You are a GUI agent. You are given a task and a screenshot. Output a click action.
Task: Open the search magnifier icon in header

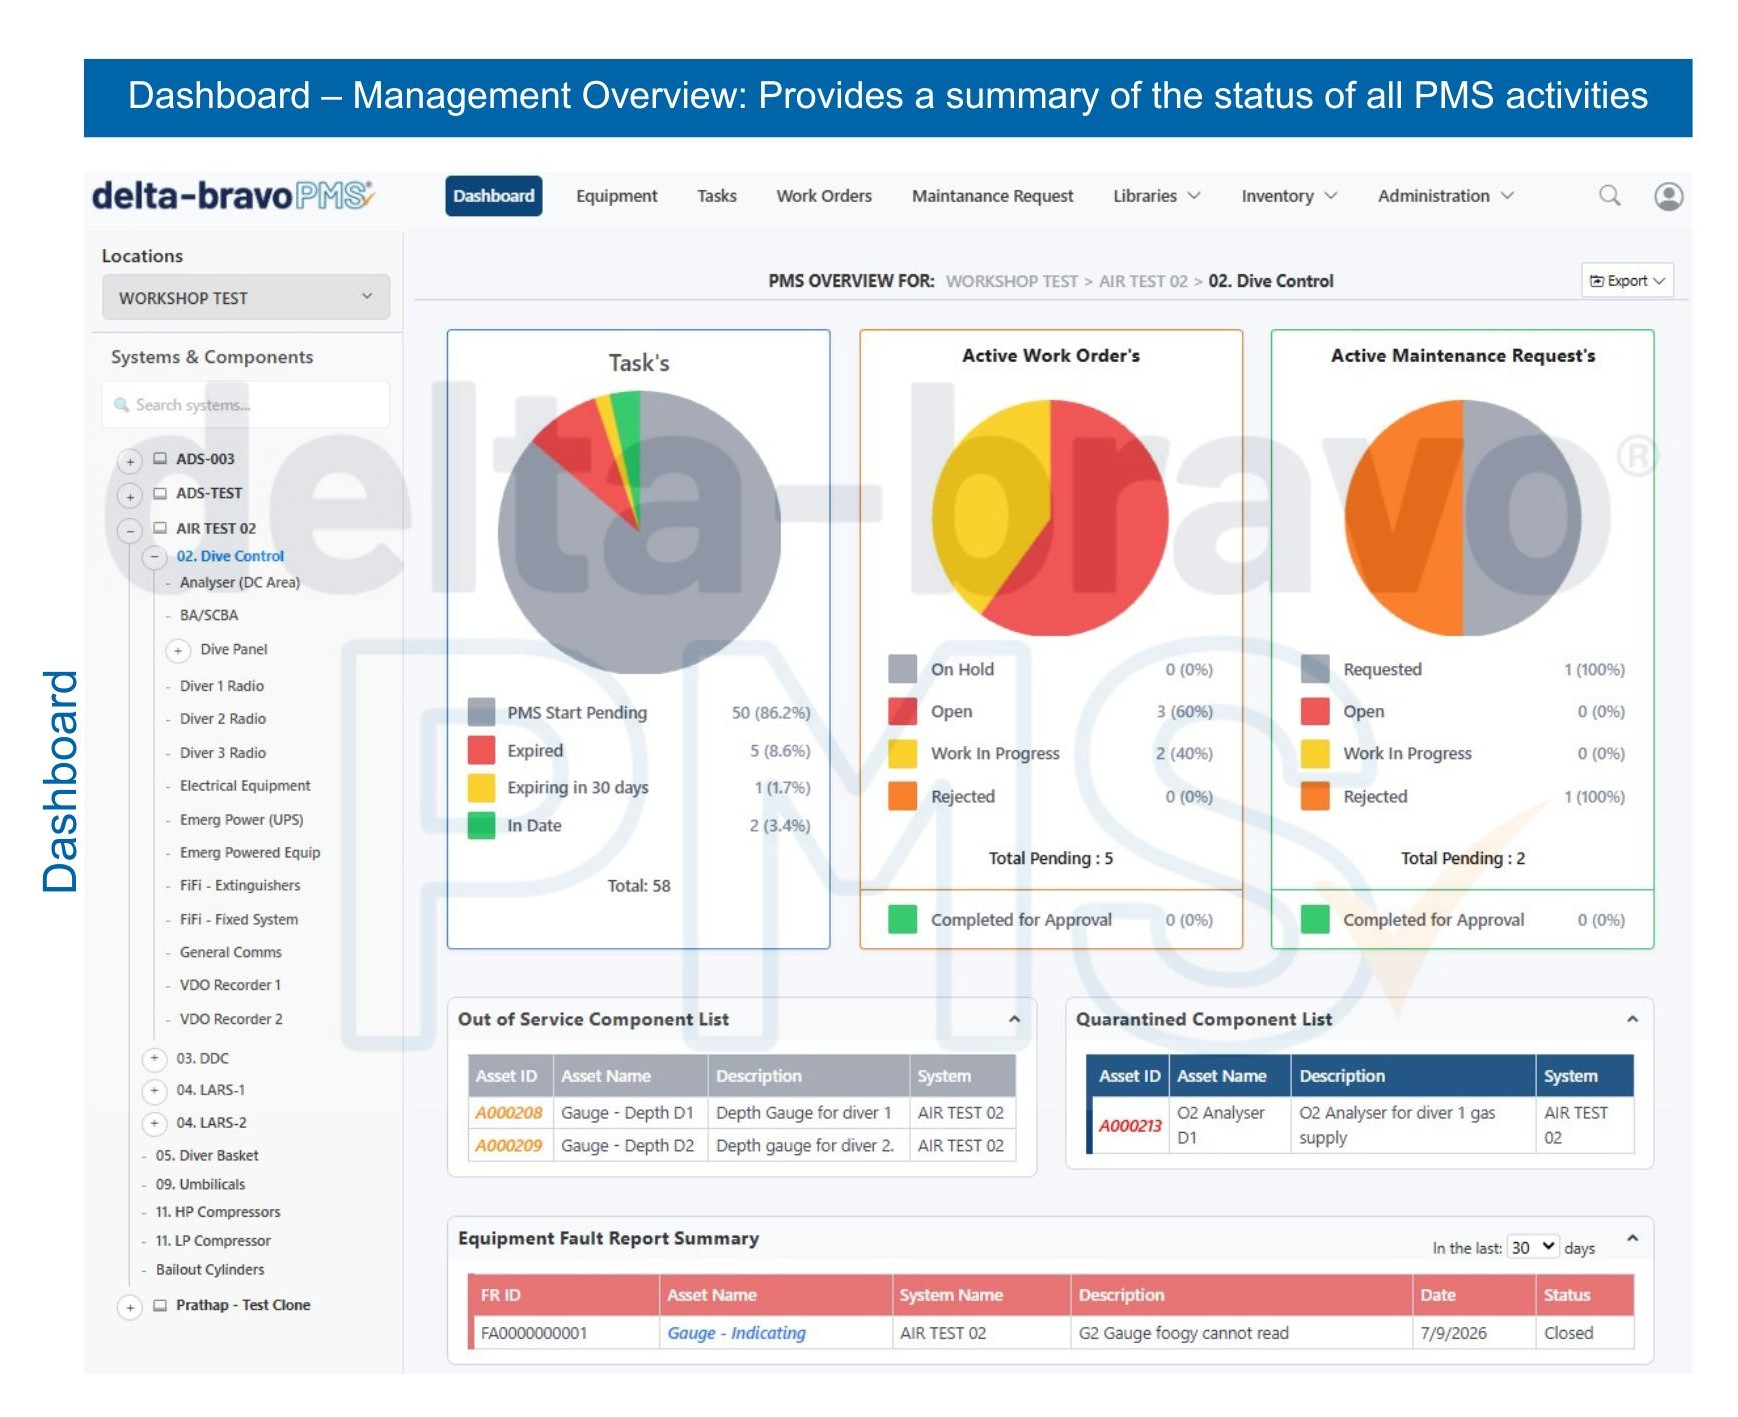pos(1609,196)
